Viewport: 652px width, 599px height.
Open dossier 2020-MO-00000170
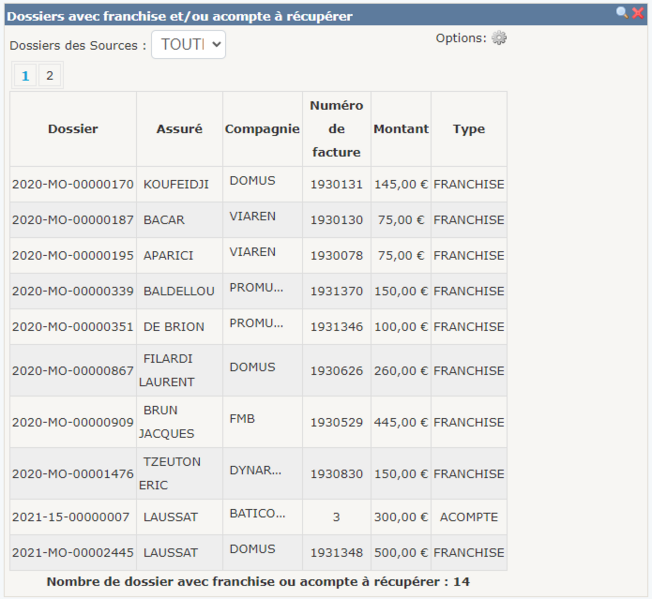[x=73, y=184]
